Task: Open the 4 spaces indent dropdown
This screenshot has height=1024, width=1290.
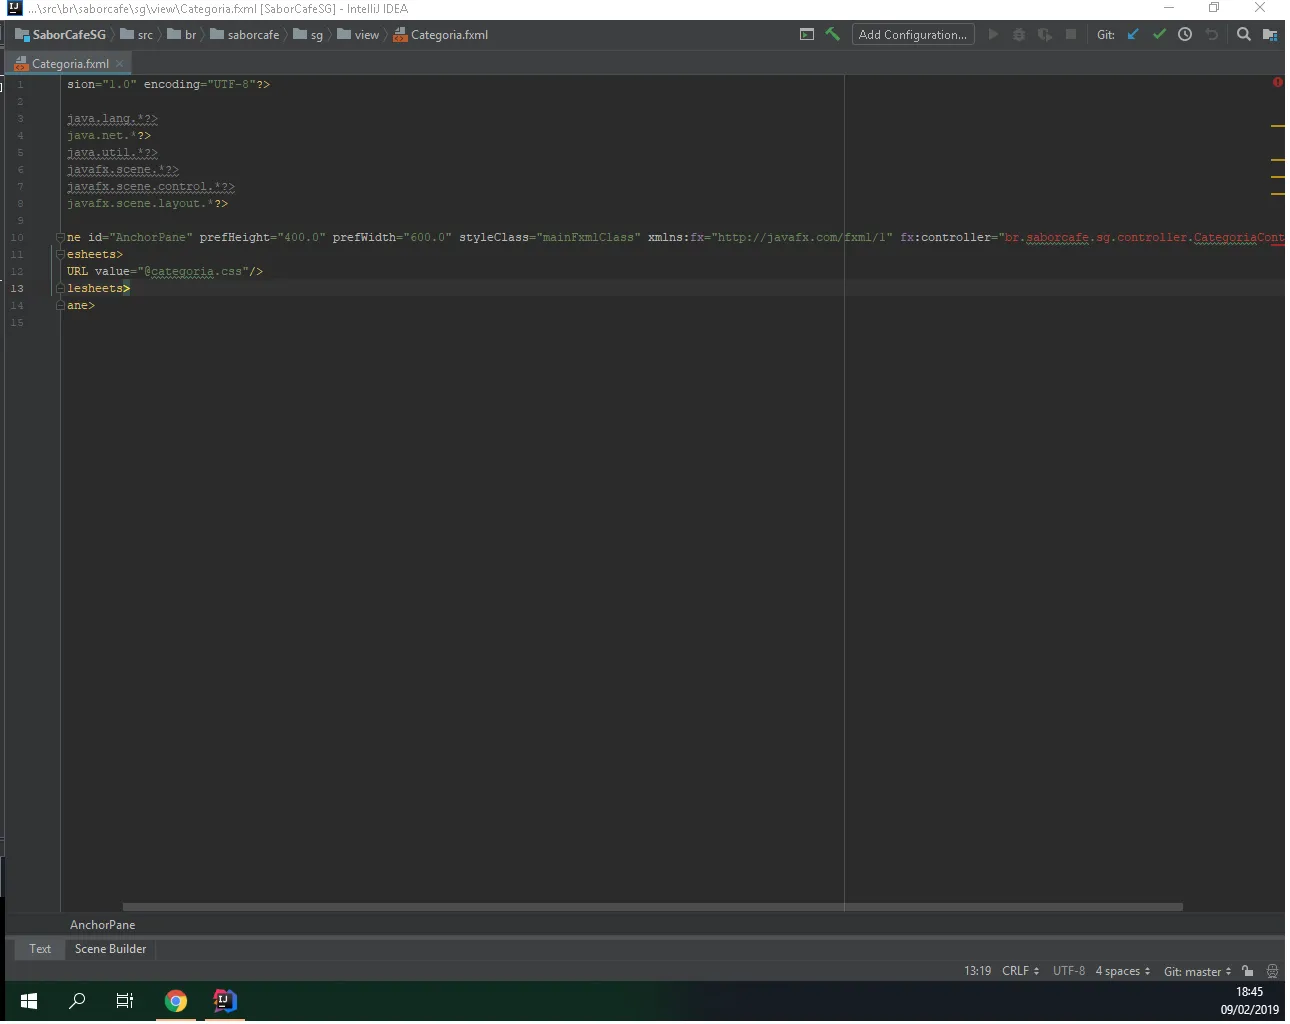Action: [x=1122, y=971]
